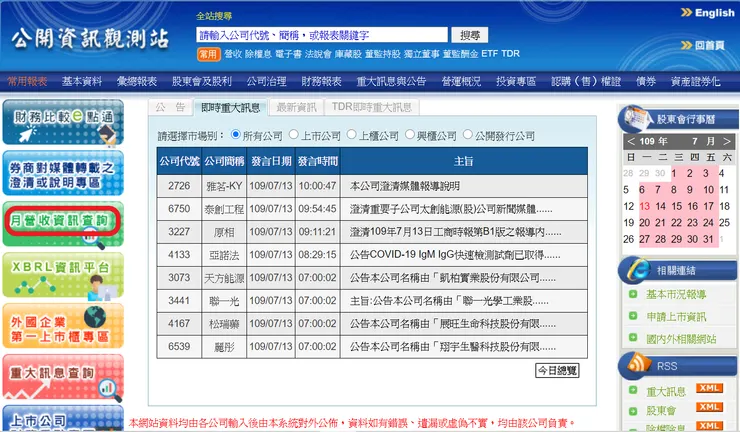This screenshot has height=432, width=740.
Task: Click the 法說會 quick link
Action: click(x=318, y=54)
